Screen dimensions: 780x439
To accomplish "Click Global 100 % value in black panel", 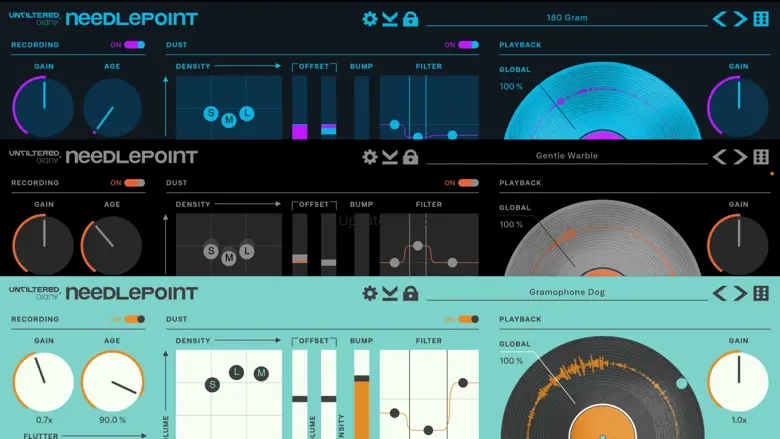I will pos(511,225).
